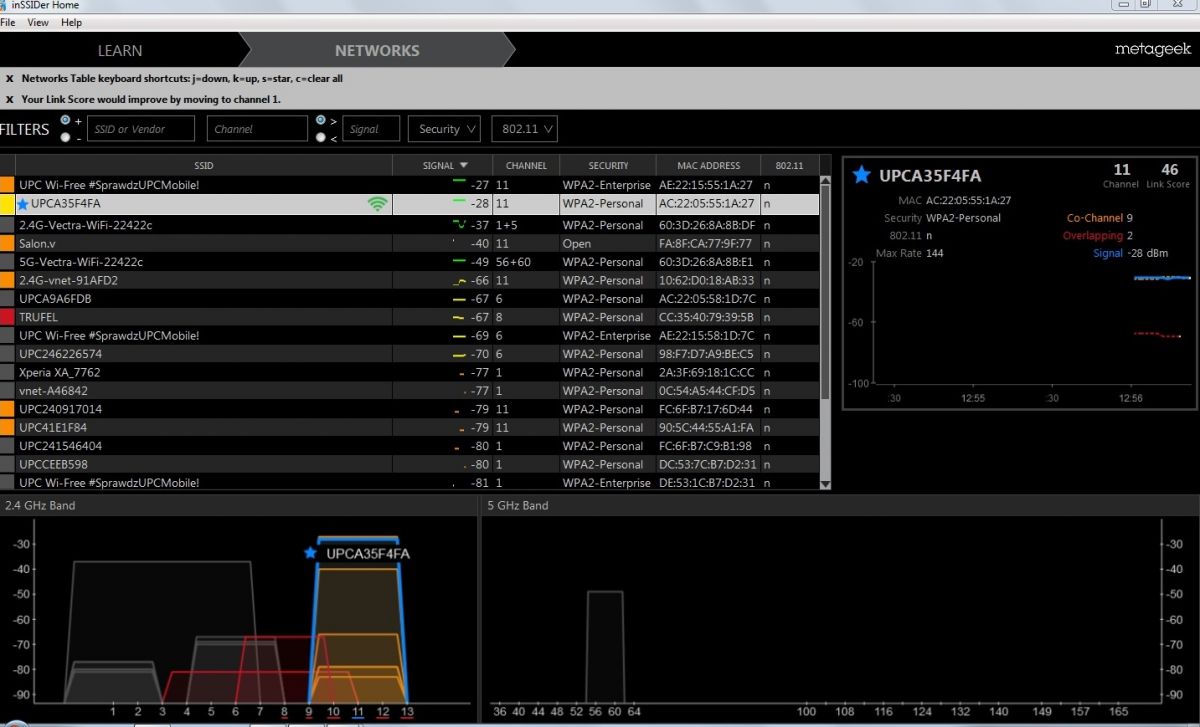Open the File menu
This screenshot has height=727, width=1200.
click(x=8, y=22)
